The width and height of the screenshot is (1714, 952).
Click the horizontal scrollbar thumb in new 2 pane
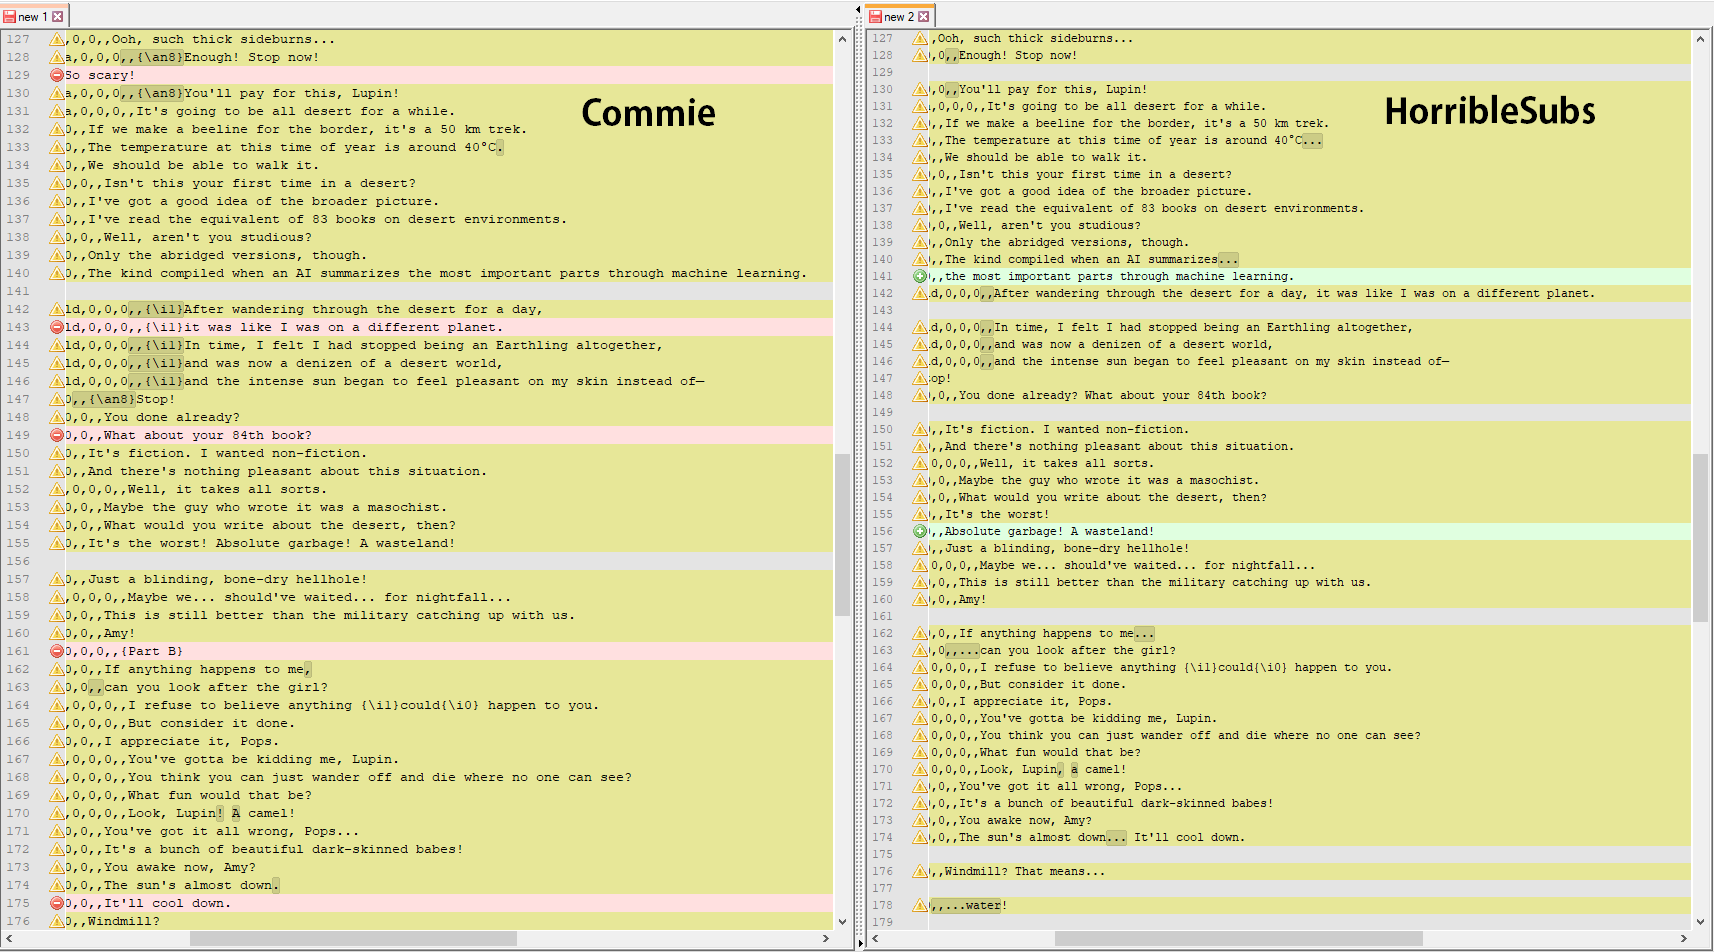tap(1239, 938)
